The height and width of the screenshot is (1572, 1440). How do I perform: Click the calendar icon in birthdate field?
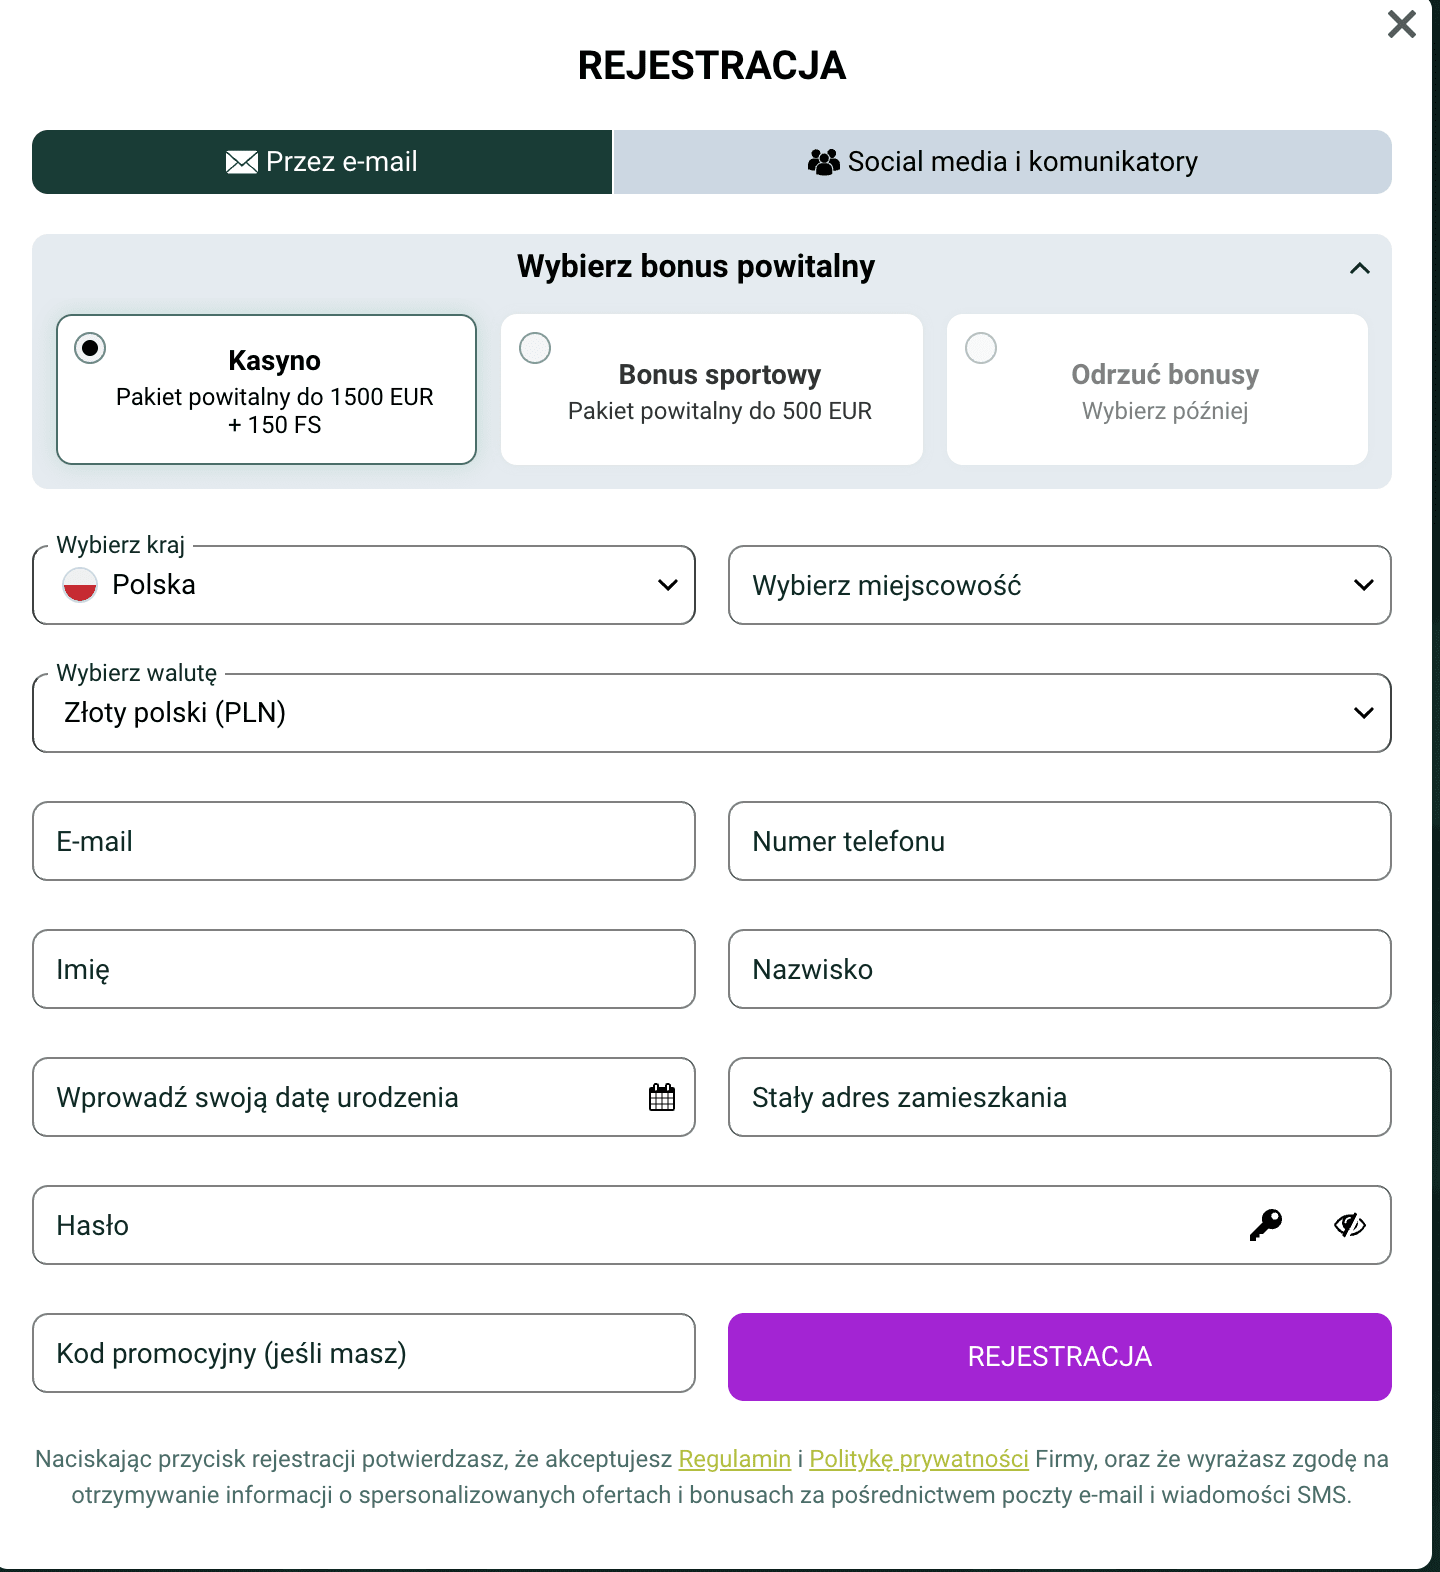(662, 1097)
